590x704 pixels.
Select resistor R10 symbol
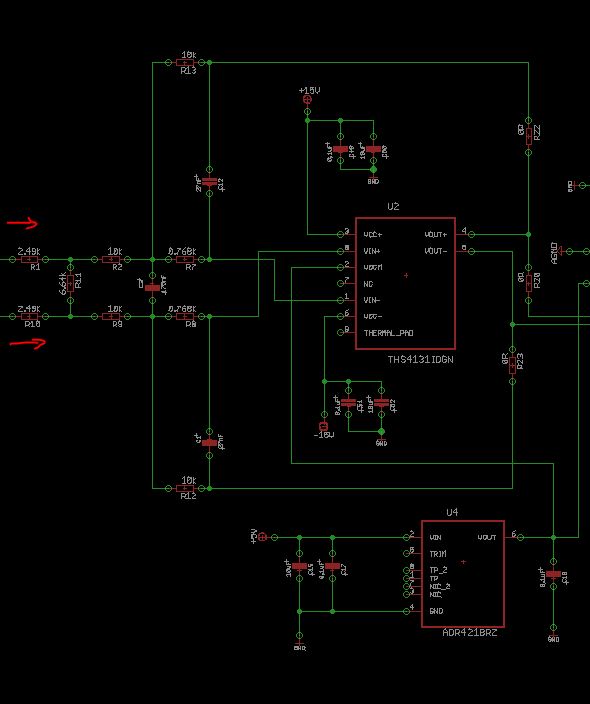[29, 317]
